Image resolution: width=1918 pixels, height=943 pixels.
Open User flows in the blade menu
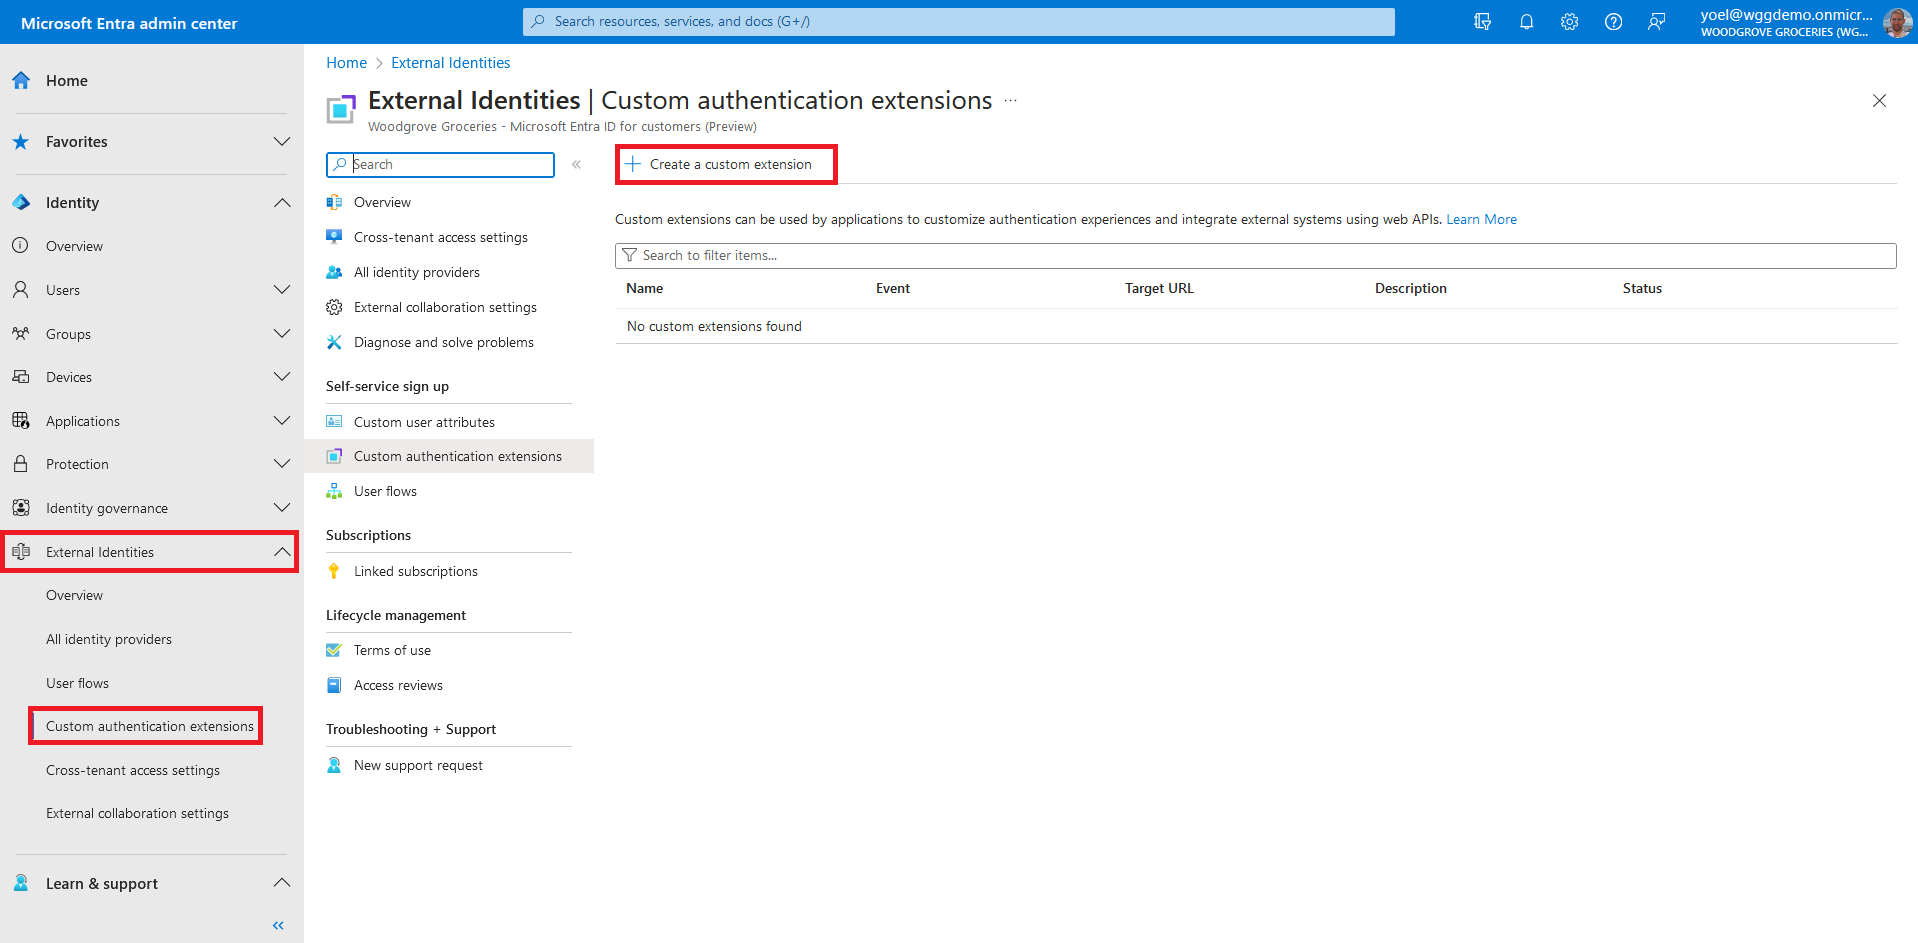click(385, 491)
